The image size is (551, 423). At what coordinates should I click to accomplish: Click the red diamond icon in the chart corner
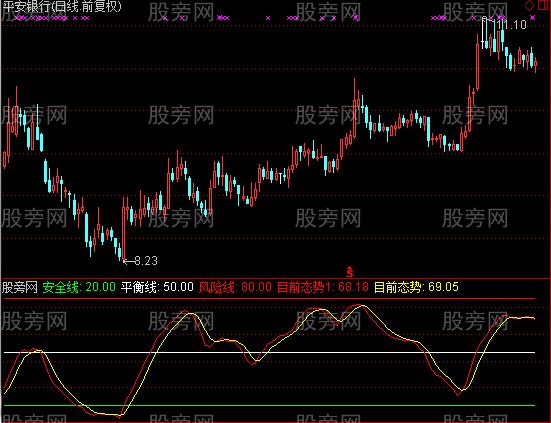click(529, 6)
